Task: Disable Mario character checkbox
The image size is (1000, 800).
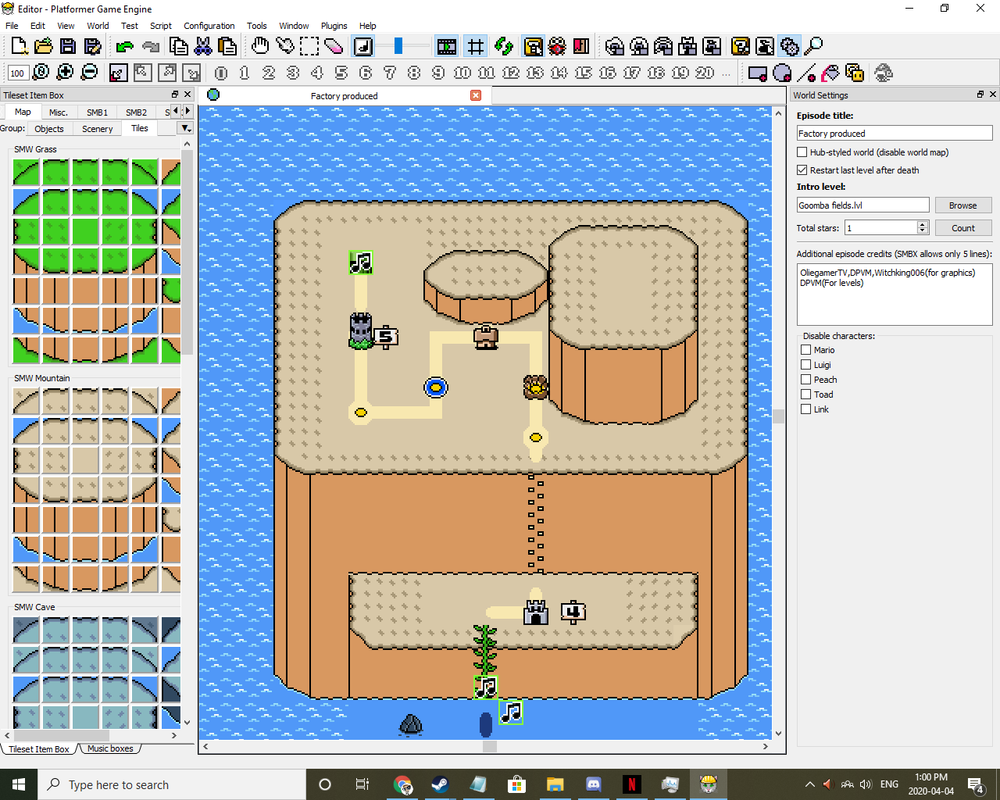Action: (x=805, y=350)
